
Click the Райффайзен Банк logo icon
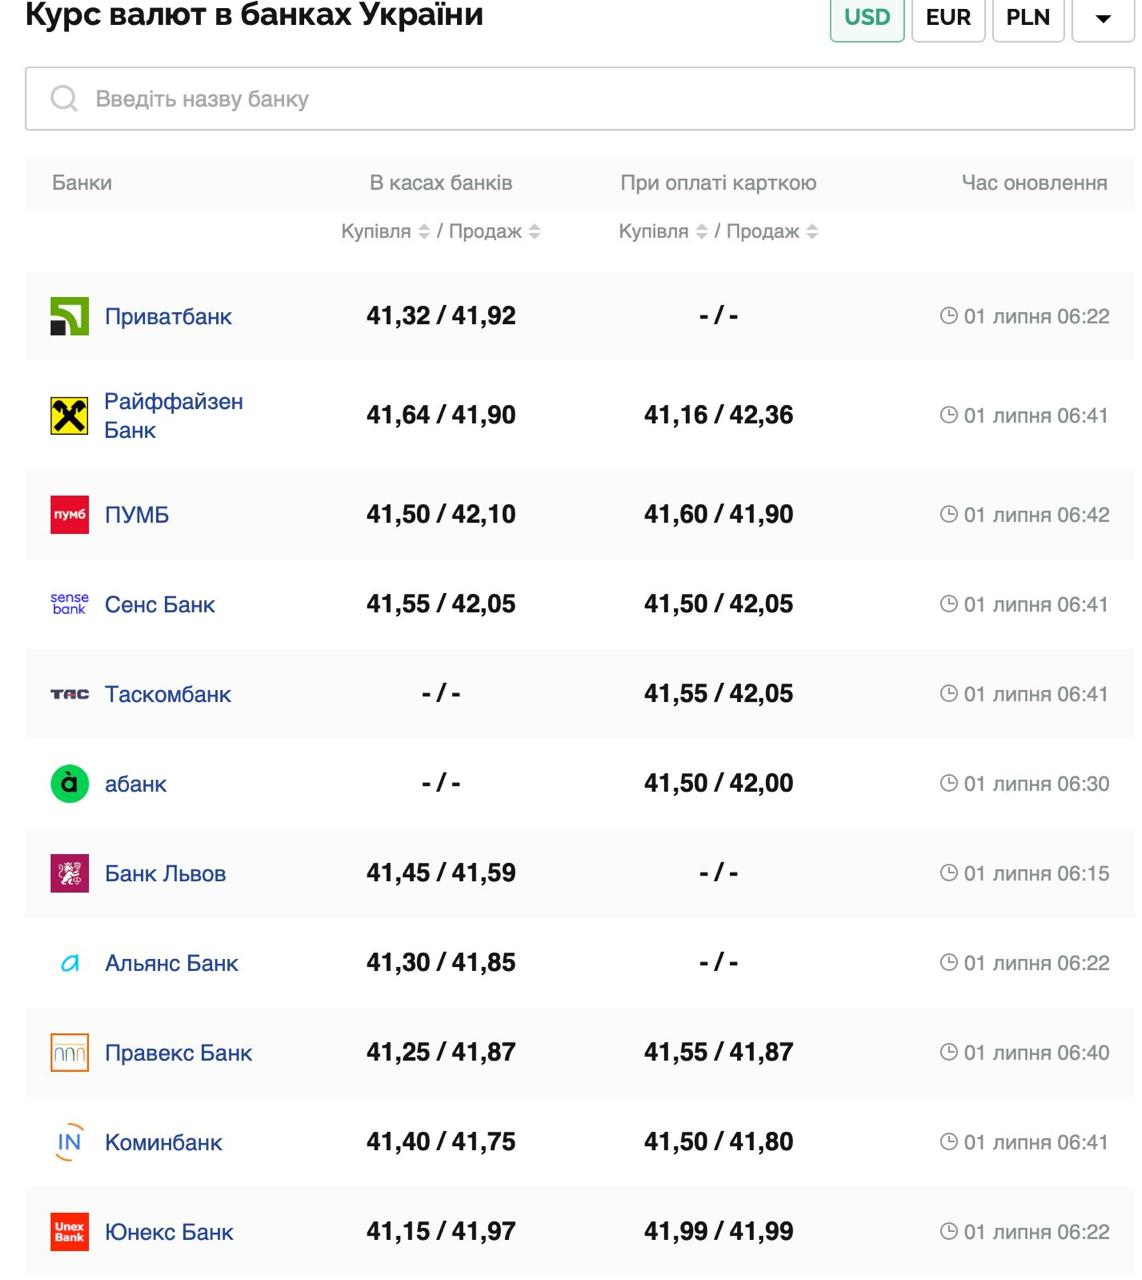pyautogui.click(x=69, y=416)
